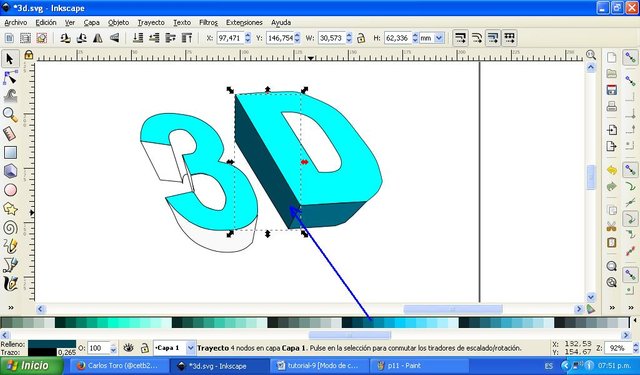Increase the opacity stepper value
640x375 pixels.
point(113,345)
